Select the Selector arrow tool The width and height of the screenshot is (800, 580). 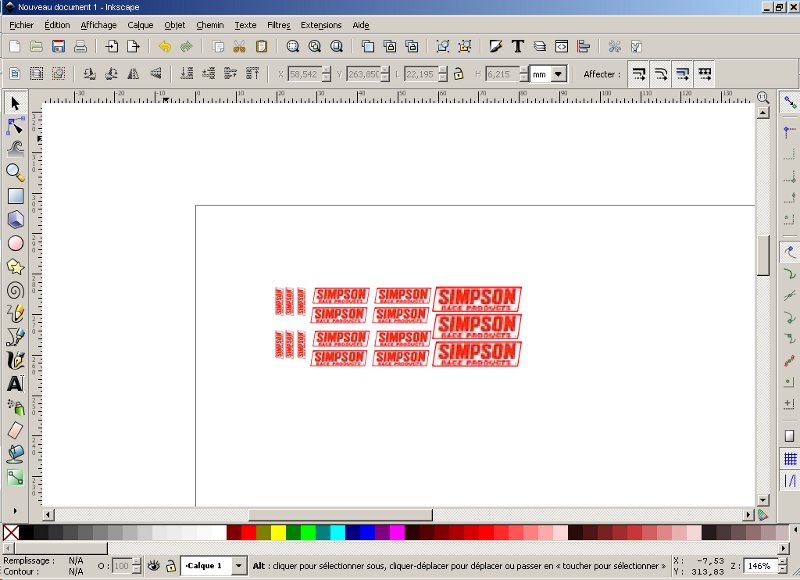pyautogui.click(x=15, y=104)
